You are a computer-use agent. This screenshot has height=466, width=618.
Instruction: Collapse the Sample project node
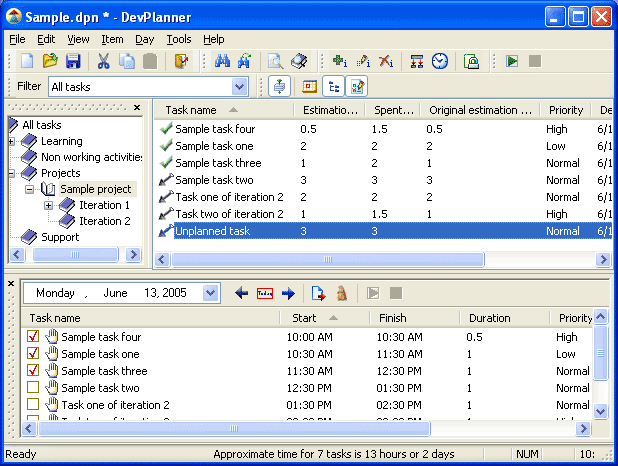click(29, 189)
